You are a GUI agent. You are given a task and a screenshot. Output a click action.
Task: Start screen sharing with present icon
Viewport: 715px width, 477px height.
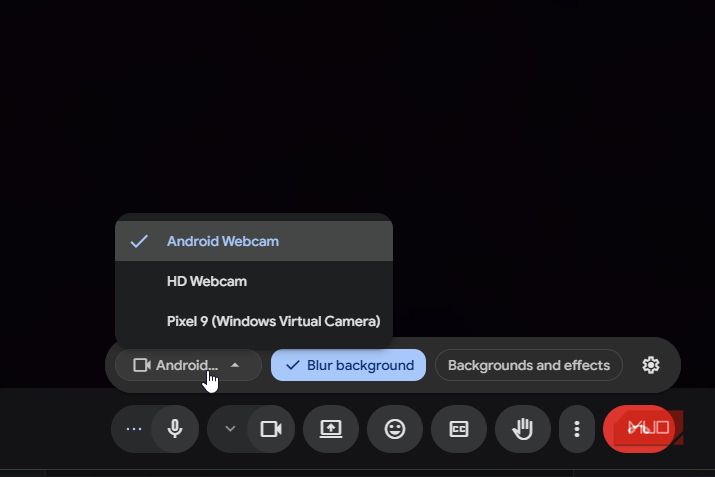coord(331,429)
